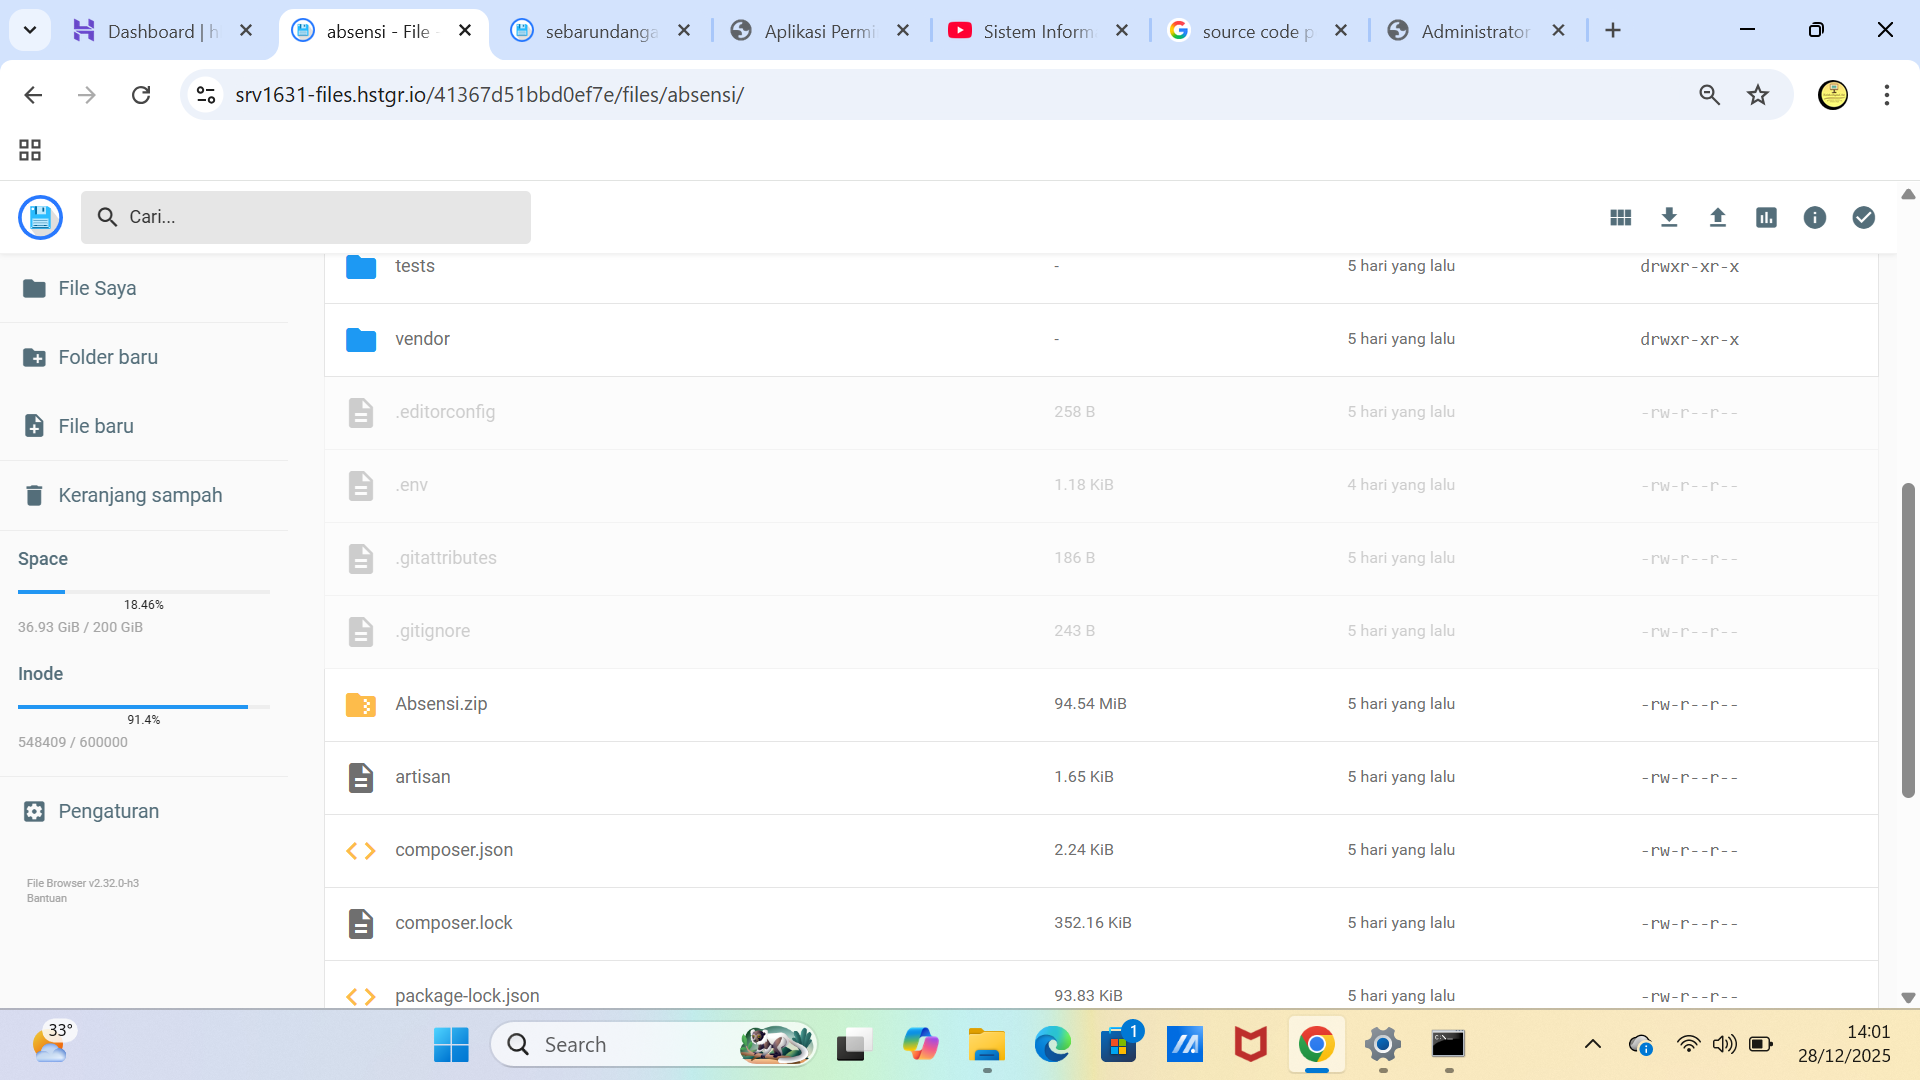Open the Chrome three-dot menu
This screenshot has width=1920, height=1080.
point(1886,95)
